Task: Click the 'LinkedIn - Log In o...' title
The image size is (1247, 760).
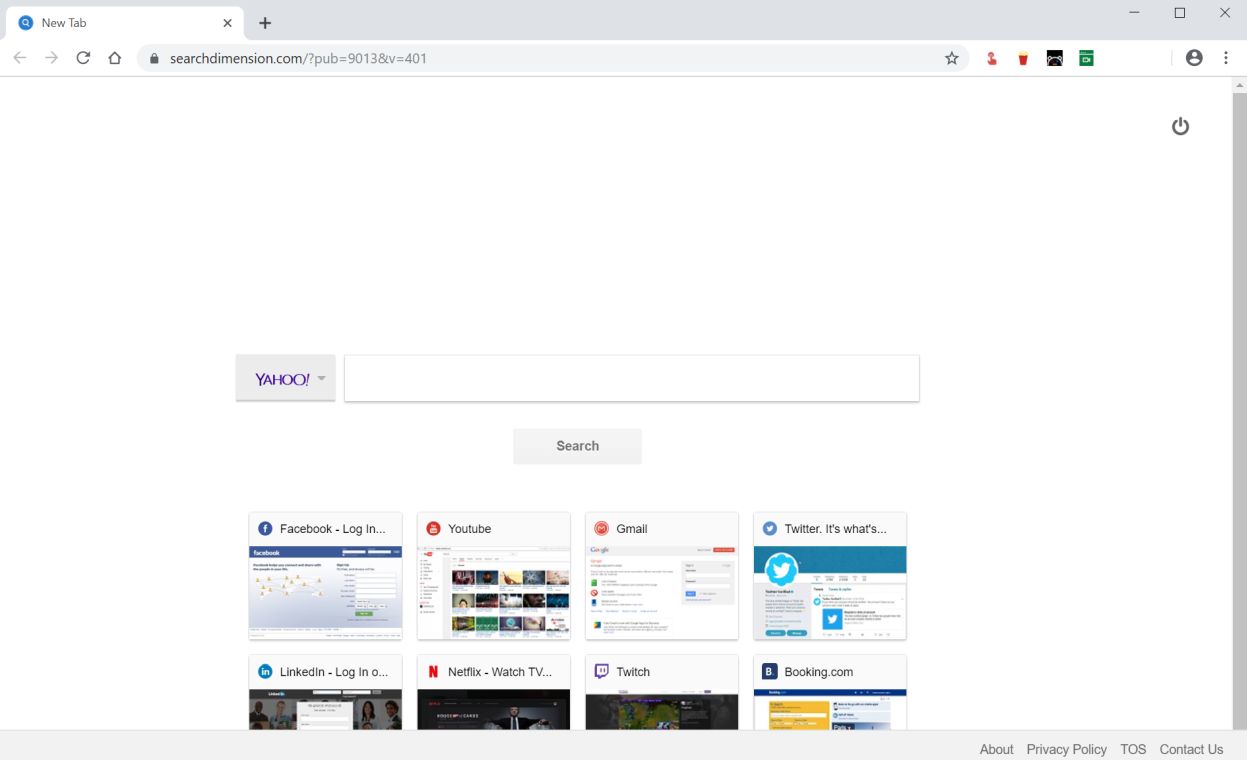Action: [x=334, y=672]
